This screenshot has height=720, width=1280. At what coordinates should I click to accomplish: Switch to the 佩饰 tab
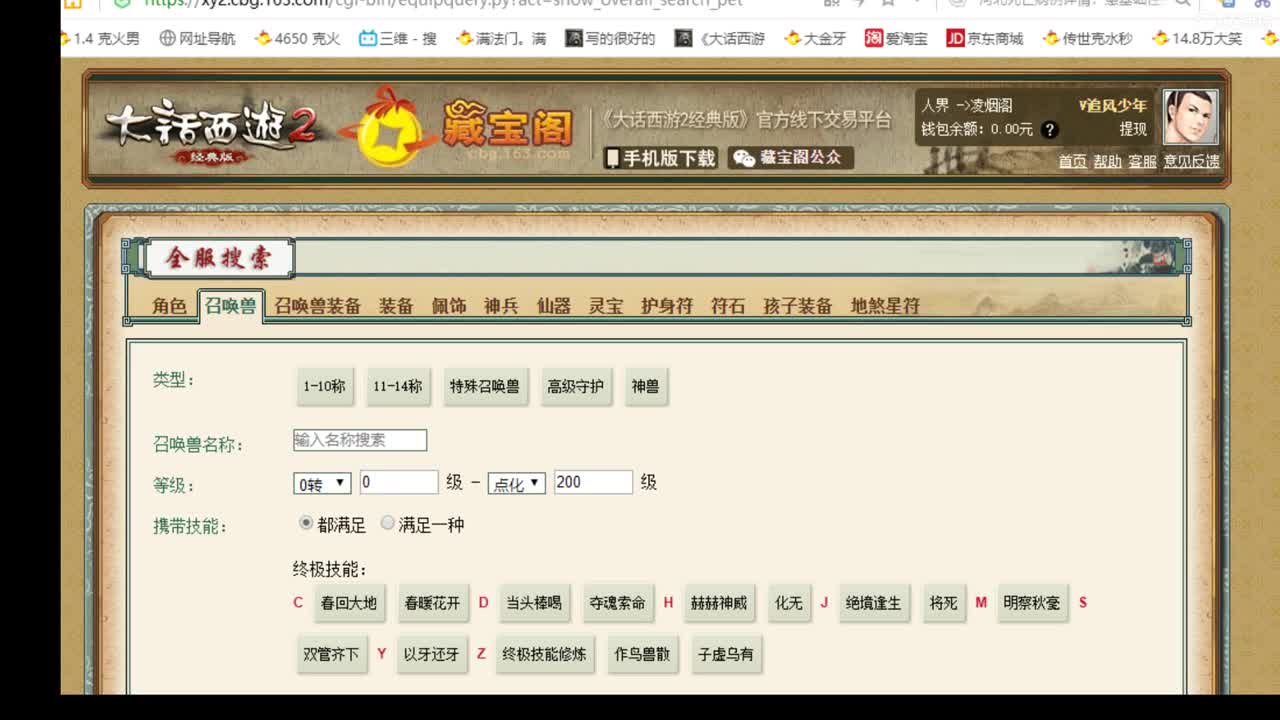click(x=449, y=306)
